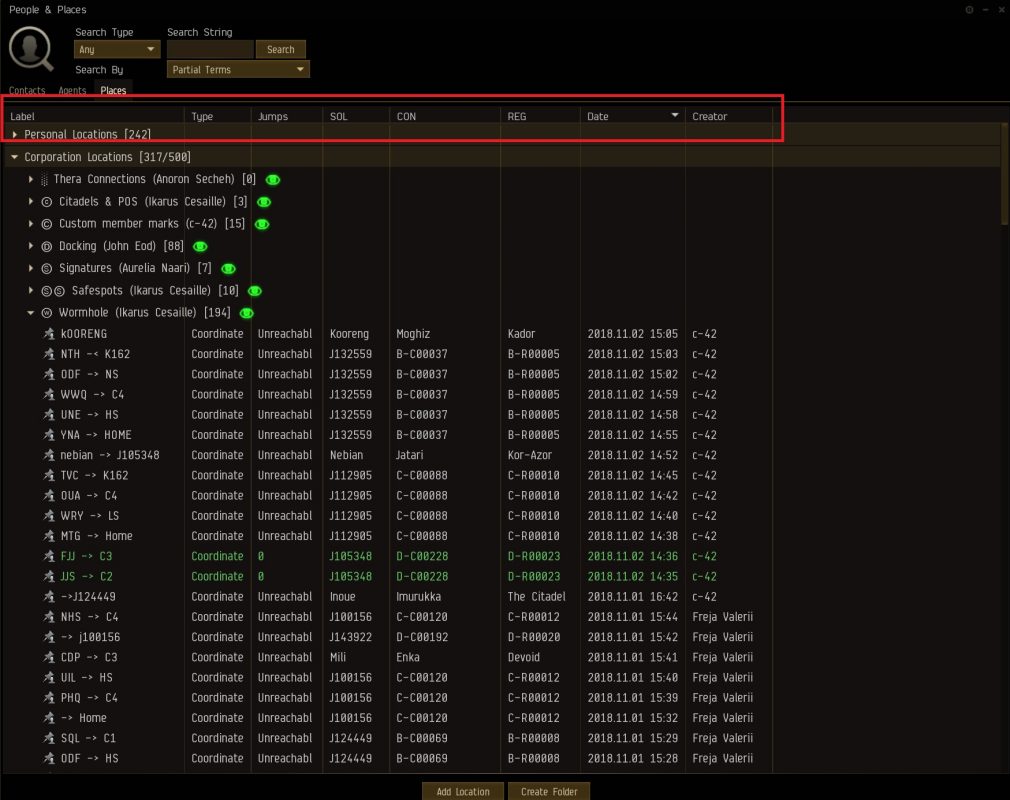Image resolution: width=1010 pixels, height=800 pixels.
Task: Toggle green eye for Thera Connections folder
Action: click(272, 180)
